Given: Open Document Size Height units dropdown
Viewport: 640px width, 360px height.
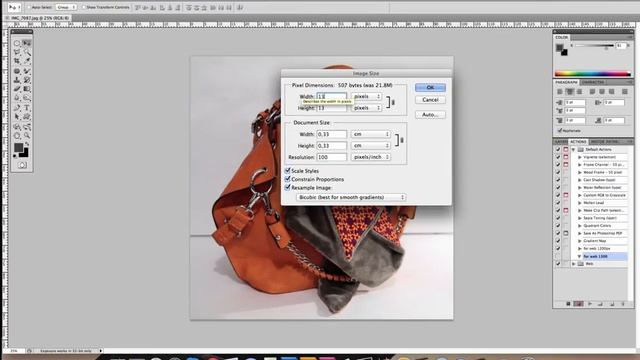Looking at the screenshot, I should point(371,145).
